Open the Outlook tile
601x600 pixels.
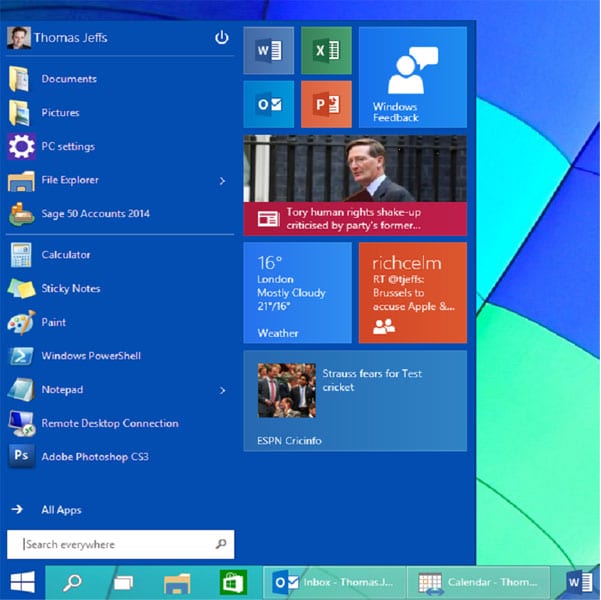point(269,104)
